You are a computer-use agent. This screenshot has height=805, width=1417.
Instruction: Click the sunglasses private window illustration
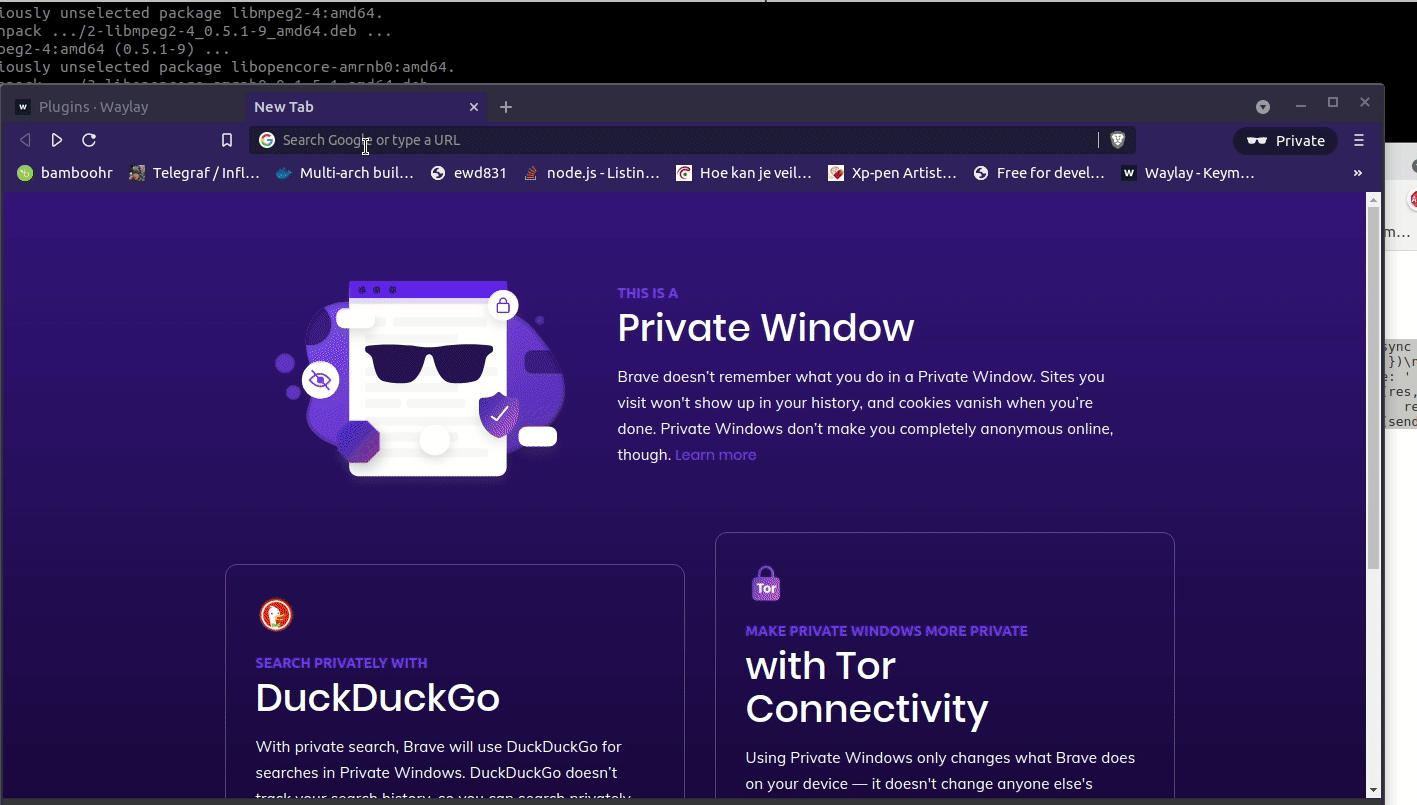(420, 378)
